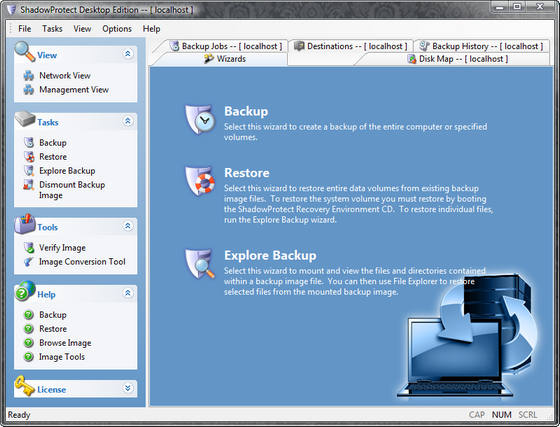Image resolution: width=560 pixels, height=427 pixels.
Task: Click the green Backup help icon
Action: (x=29, y=315)
